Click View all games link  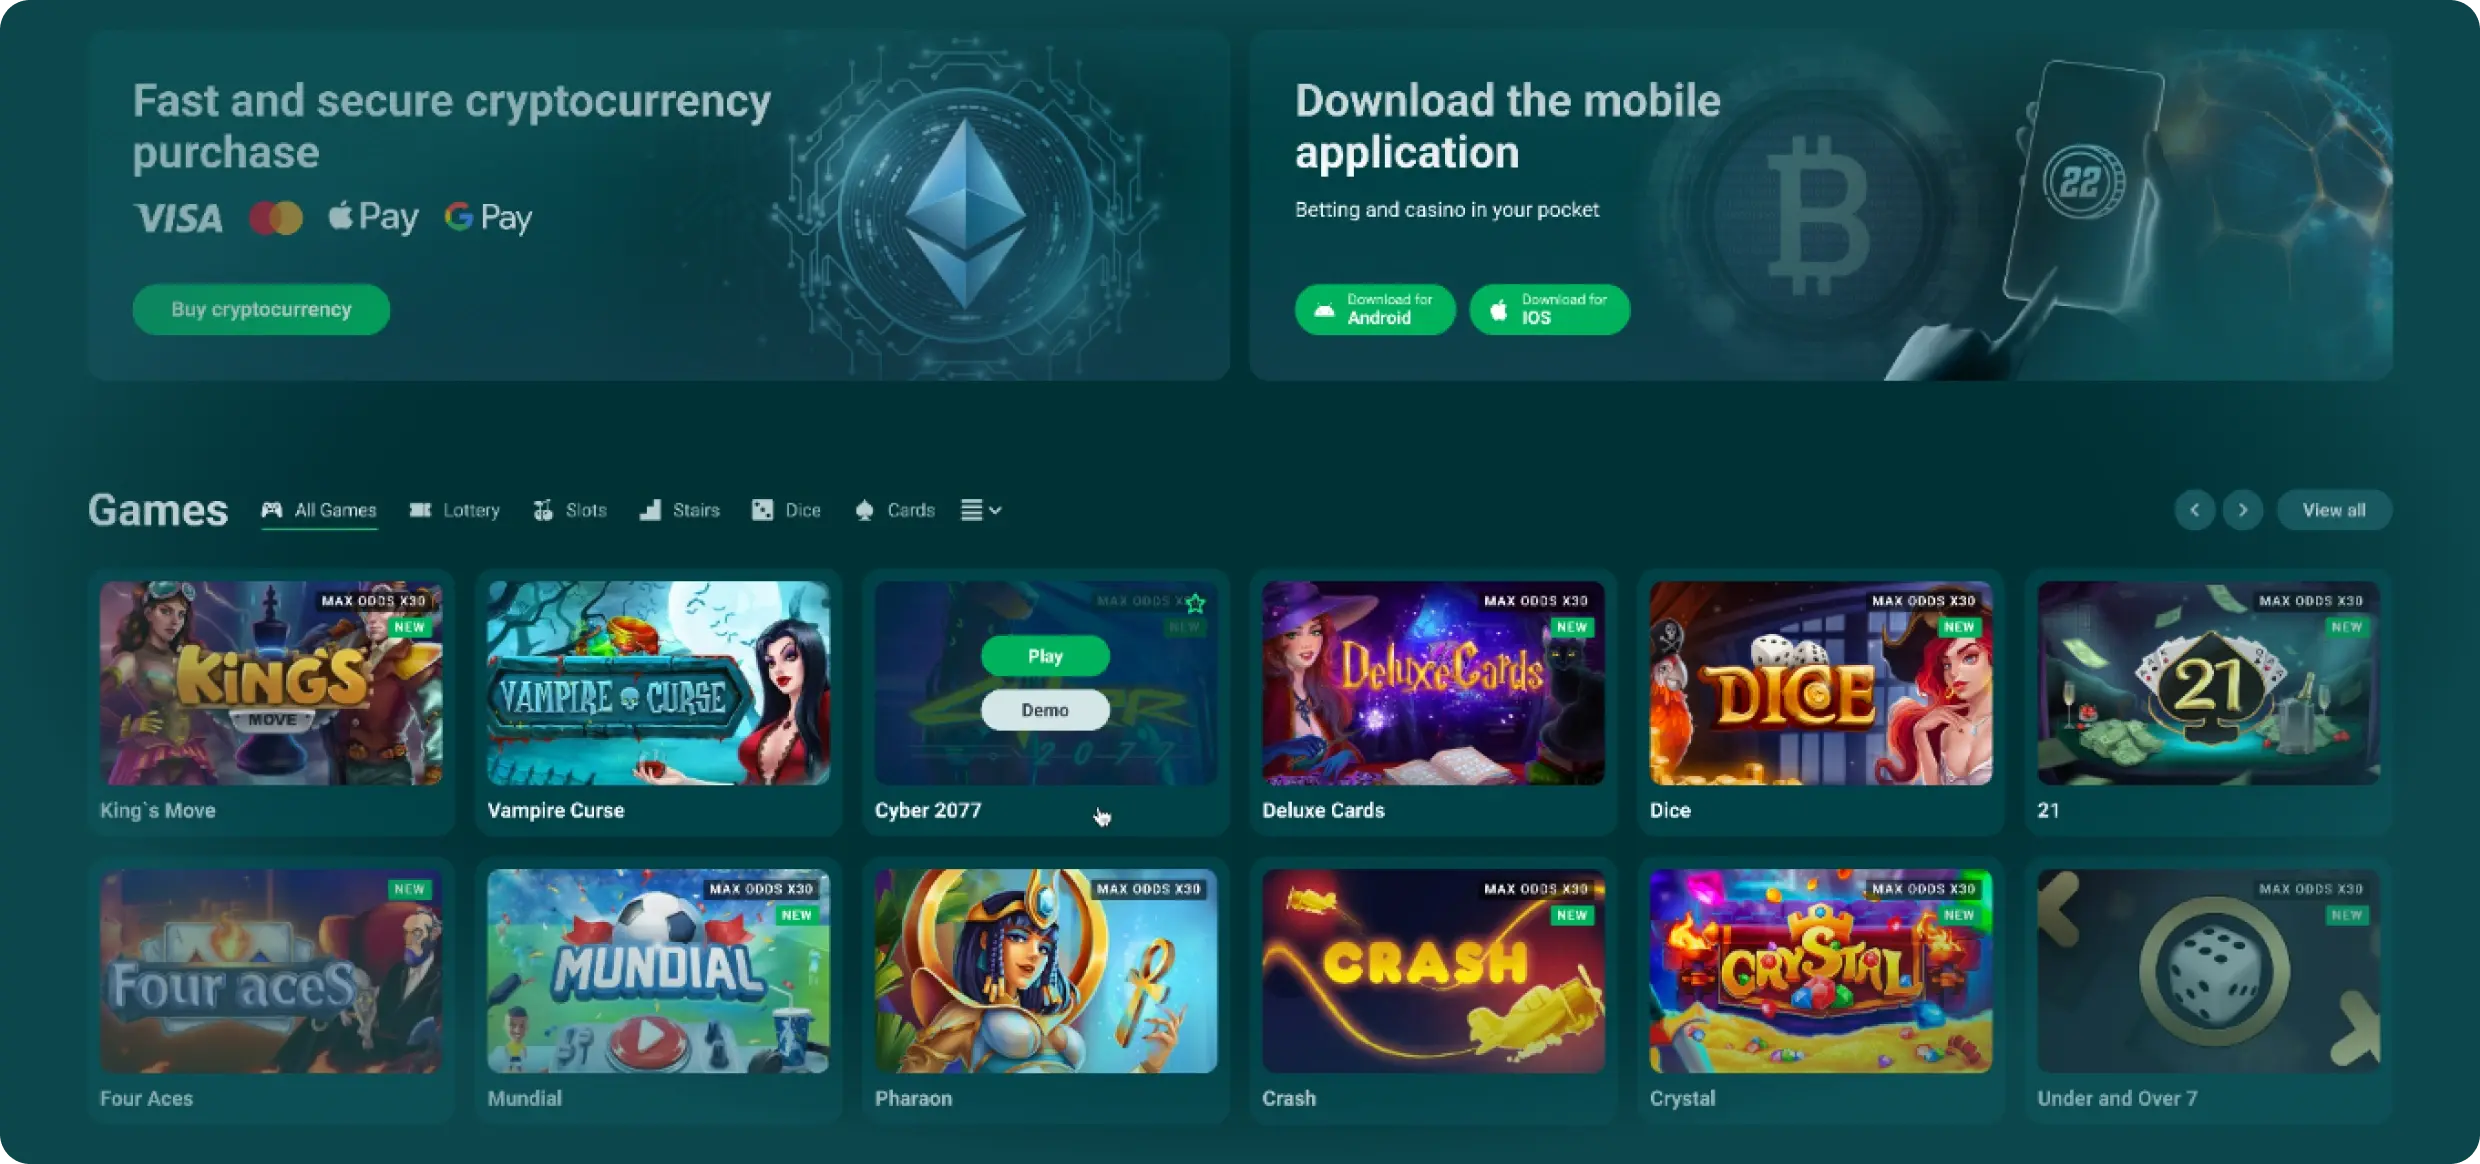2334,510
